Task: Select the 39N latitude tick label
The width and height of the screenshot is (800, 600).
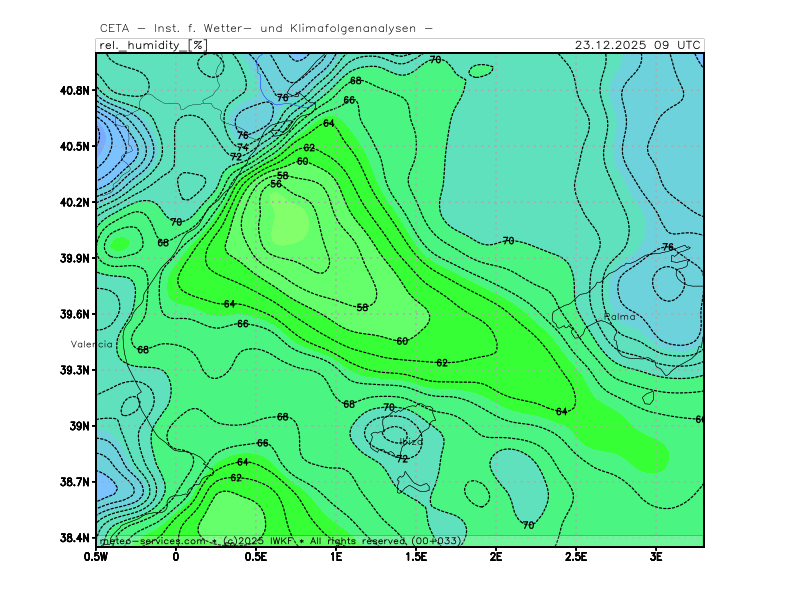Action: (x=81, y=426)
